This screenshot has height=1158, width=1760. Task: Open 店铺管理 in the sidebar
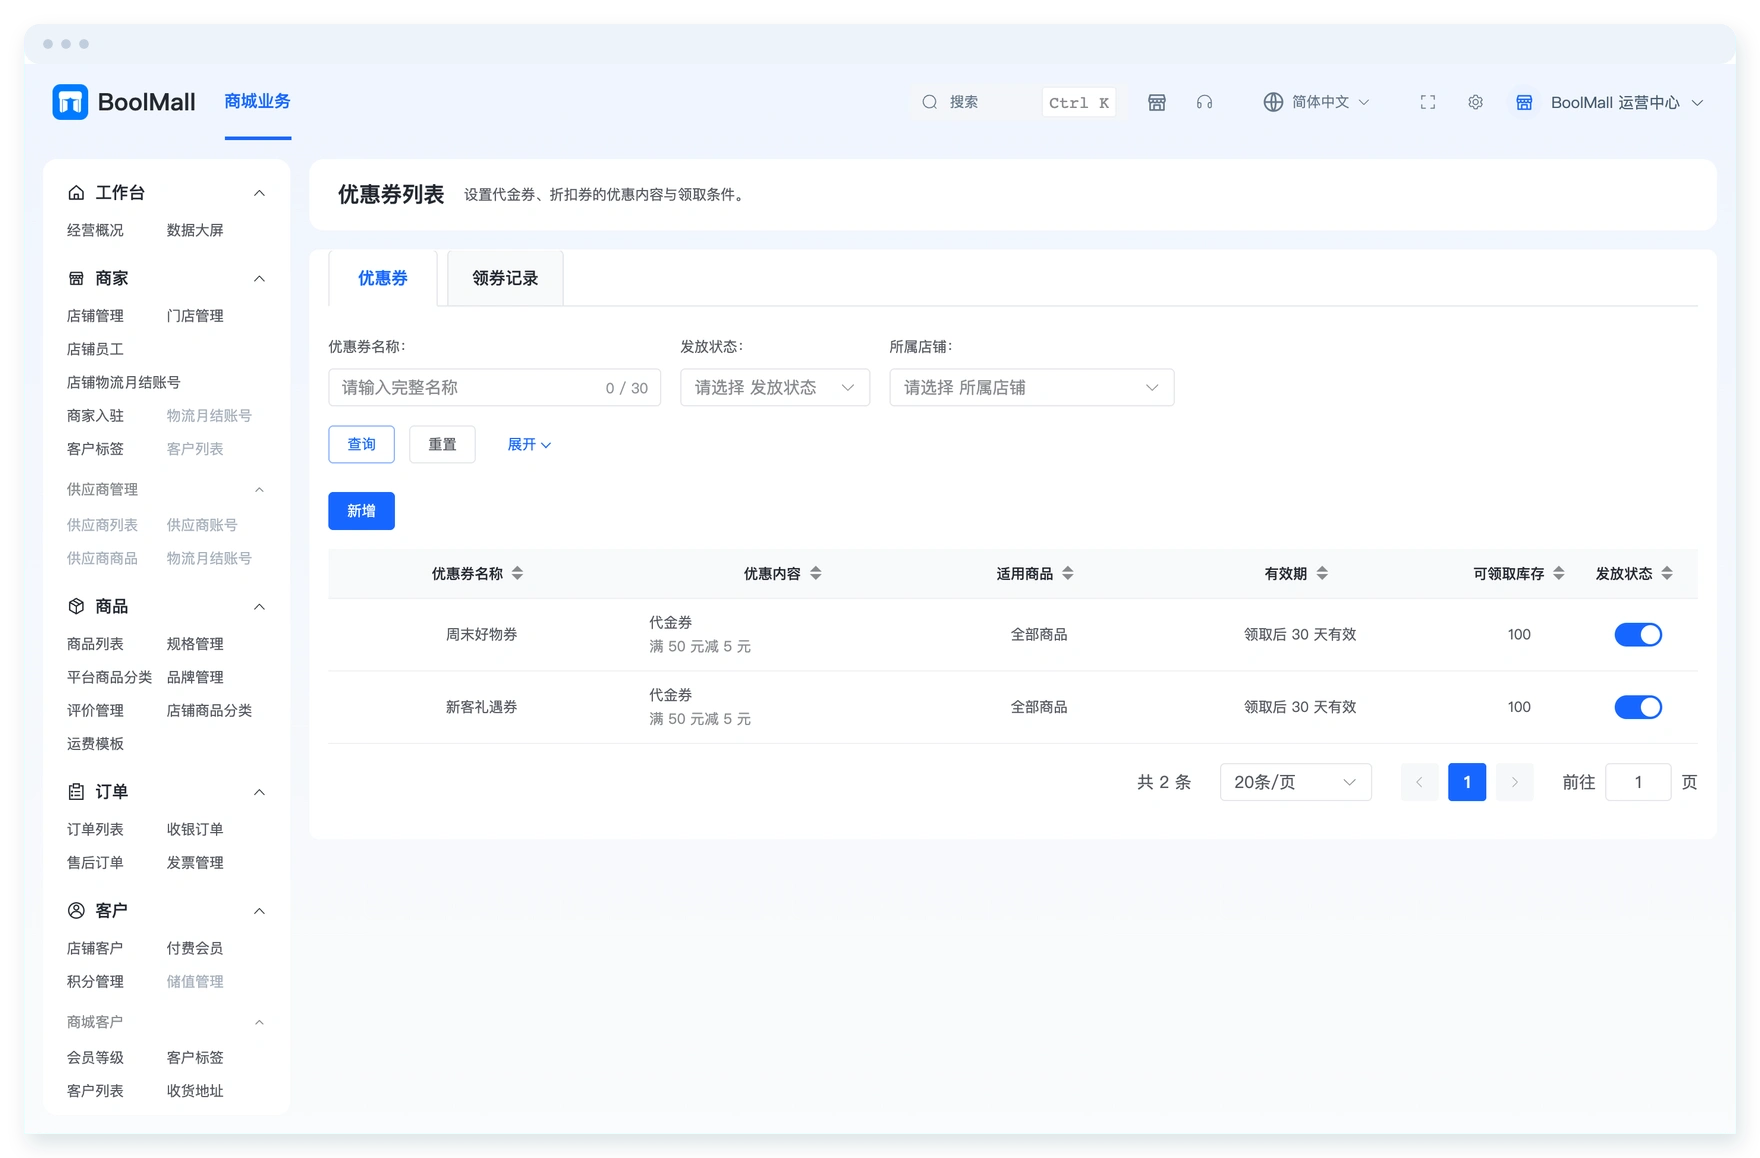[95, 316]
